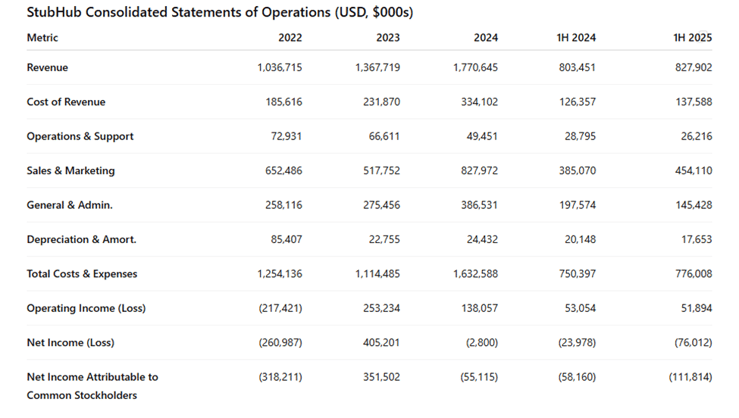The width and height of the screenshot is (739, 418).
Task: Click the 'Operating Income (Loss)' row label
Action: click(86, 308)
